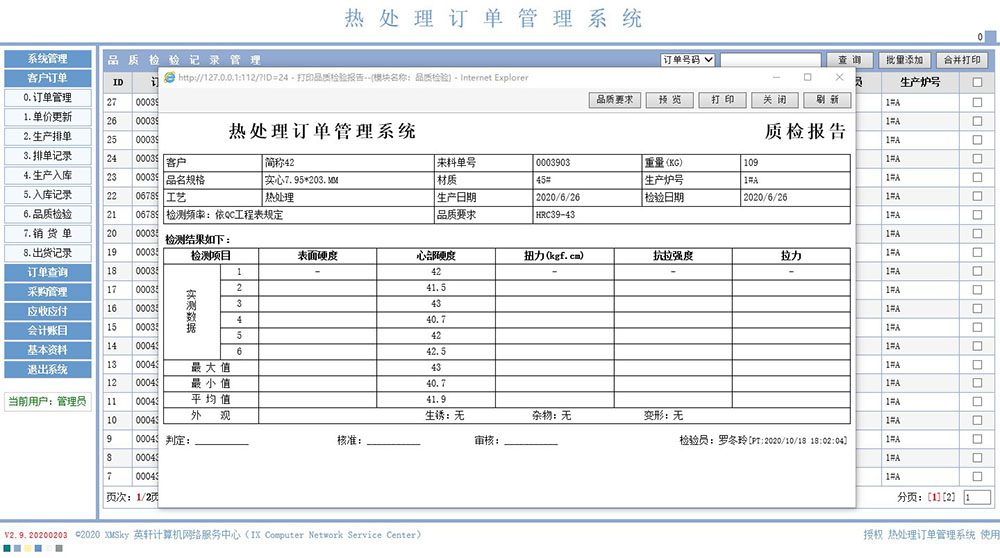
Task: Click the 查询 search button
Action: tap(849, 60)
